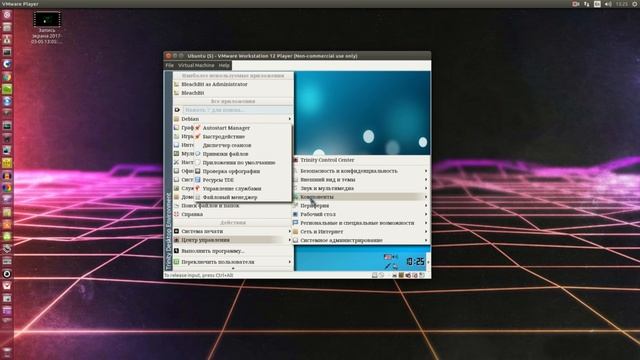Select the highlighted Компоненты entry
The image size is (640, 360).
[360, 197]
